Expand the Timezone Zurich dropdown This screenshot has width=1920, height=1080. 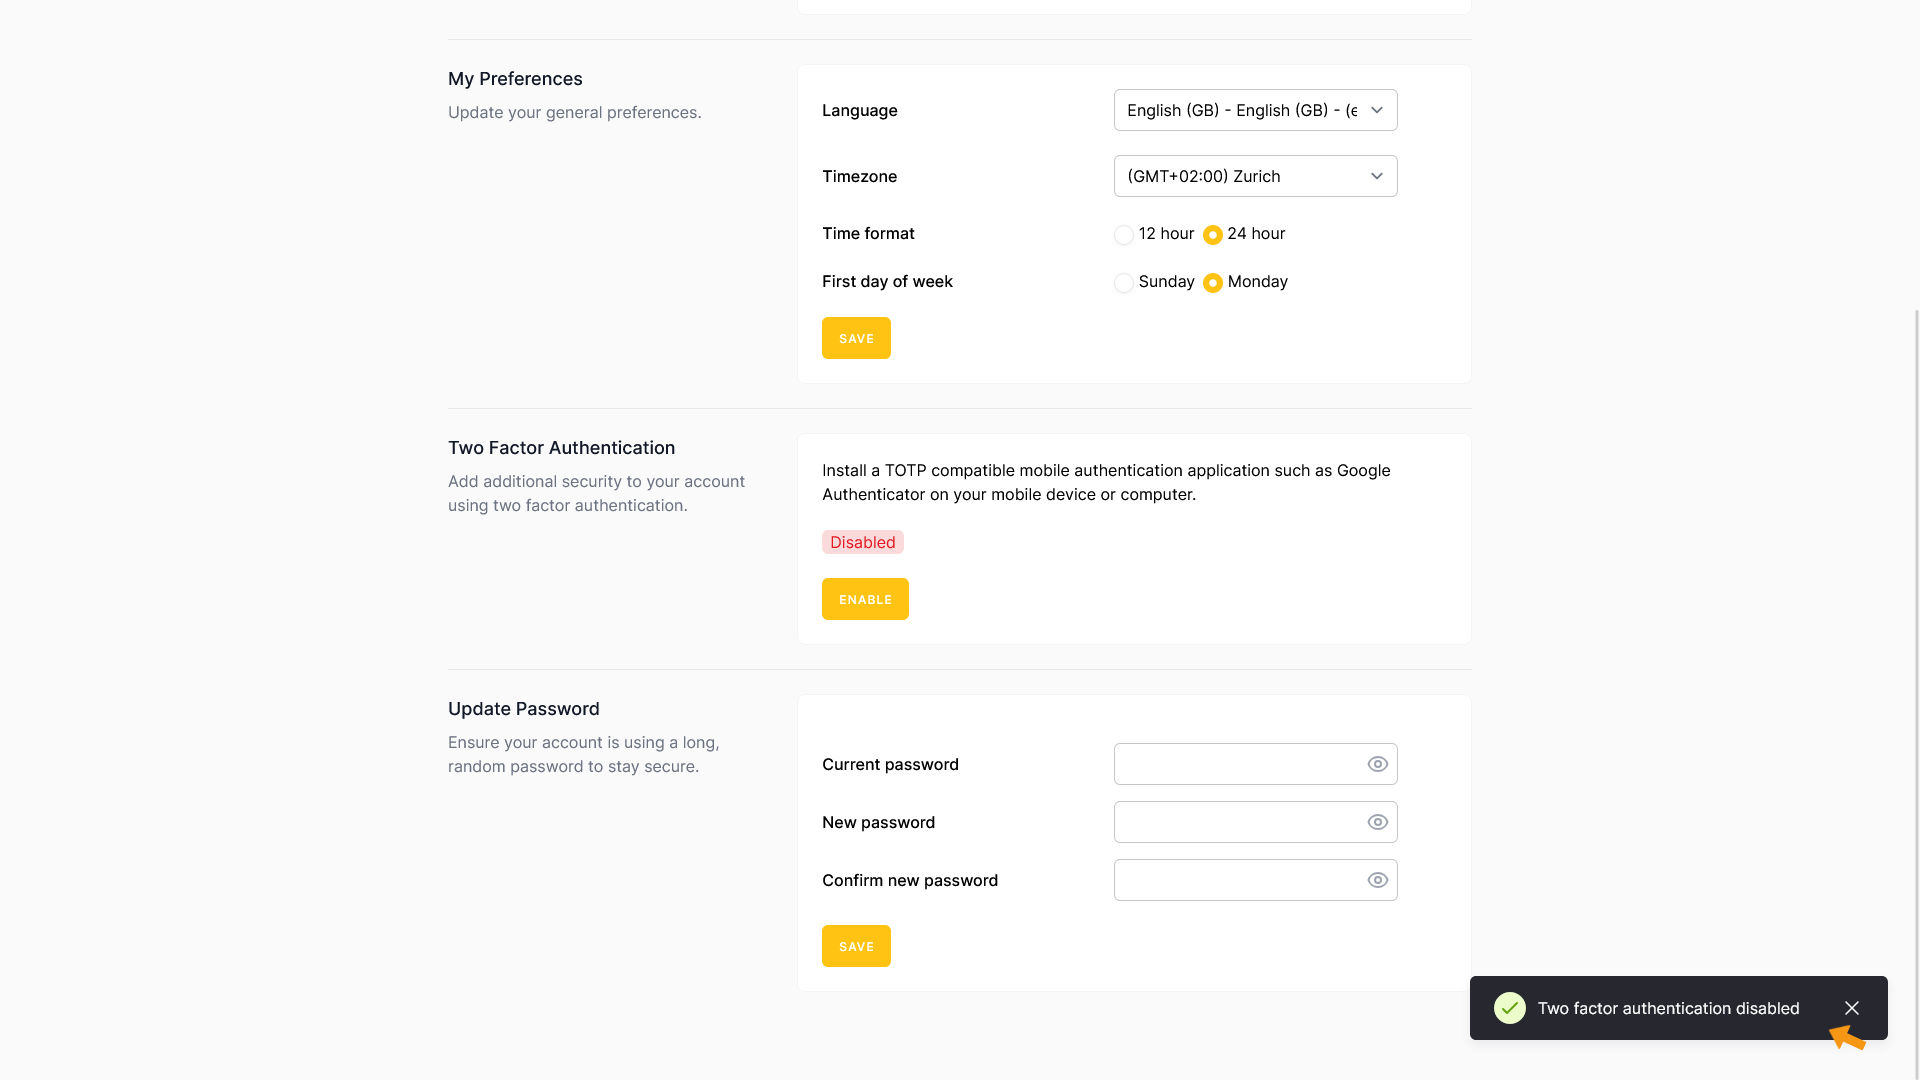[1240, 176]
